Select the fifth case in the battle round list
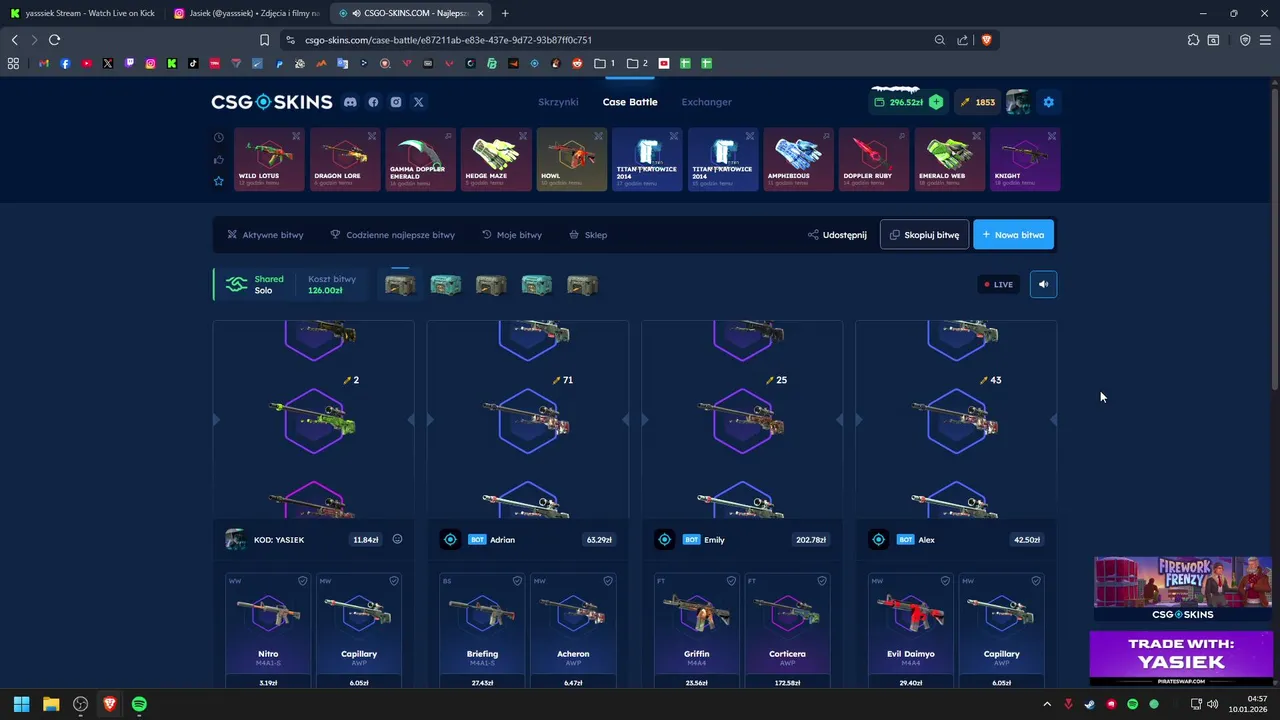This screenshot has height=720, width=1280. pos(582,285)
